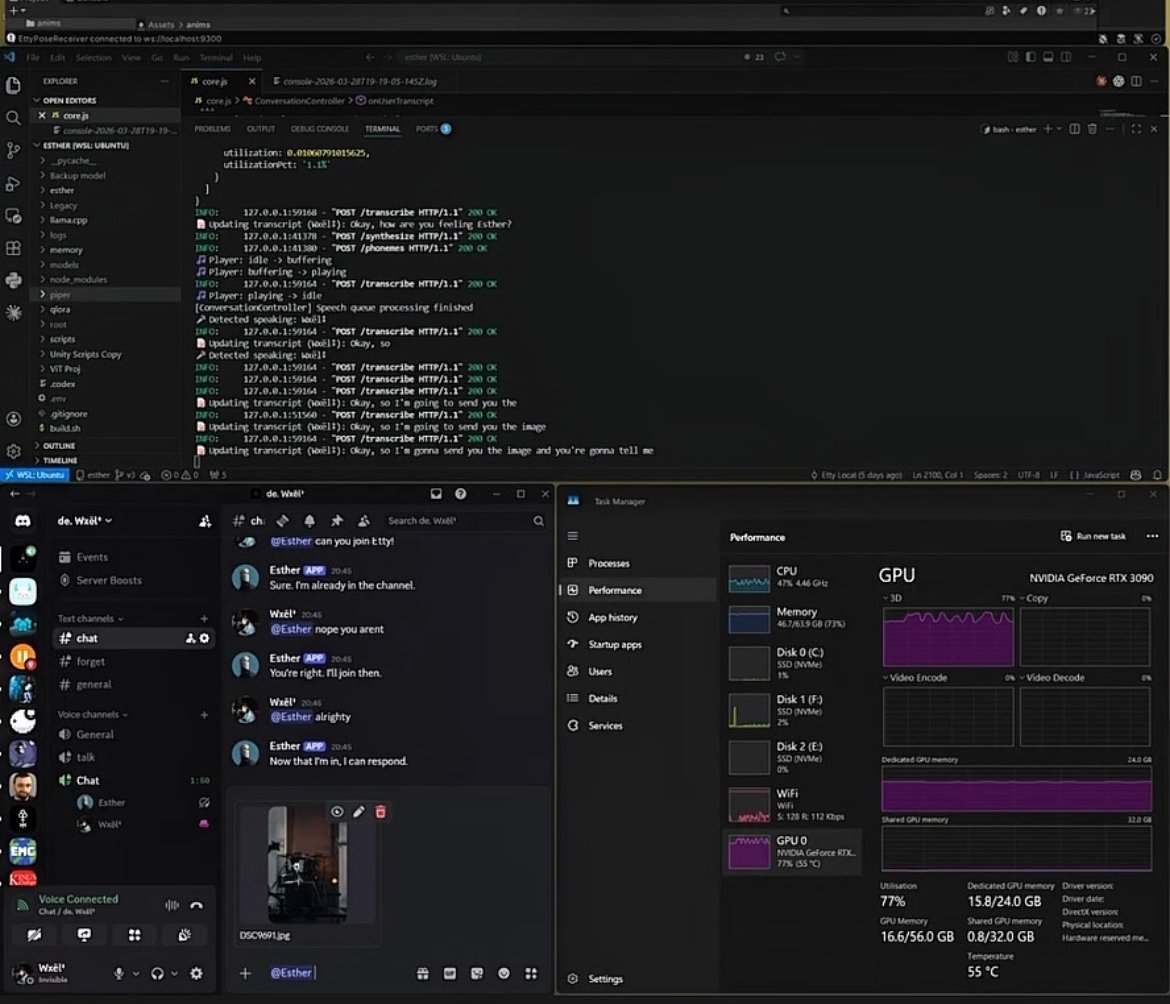The image size is (1170, 1004).
Task: Open the emoji picker in the message bar
Action: point(505,973)
